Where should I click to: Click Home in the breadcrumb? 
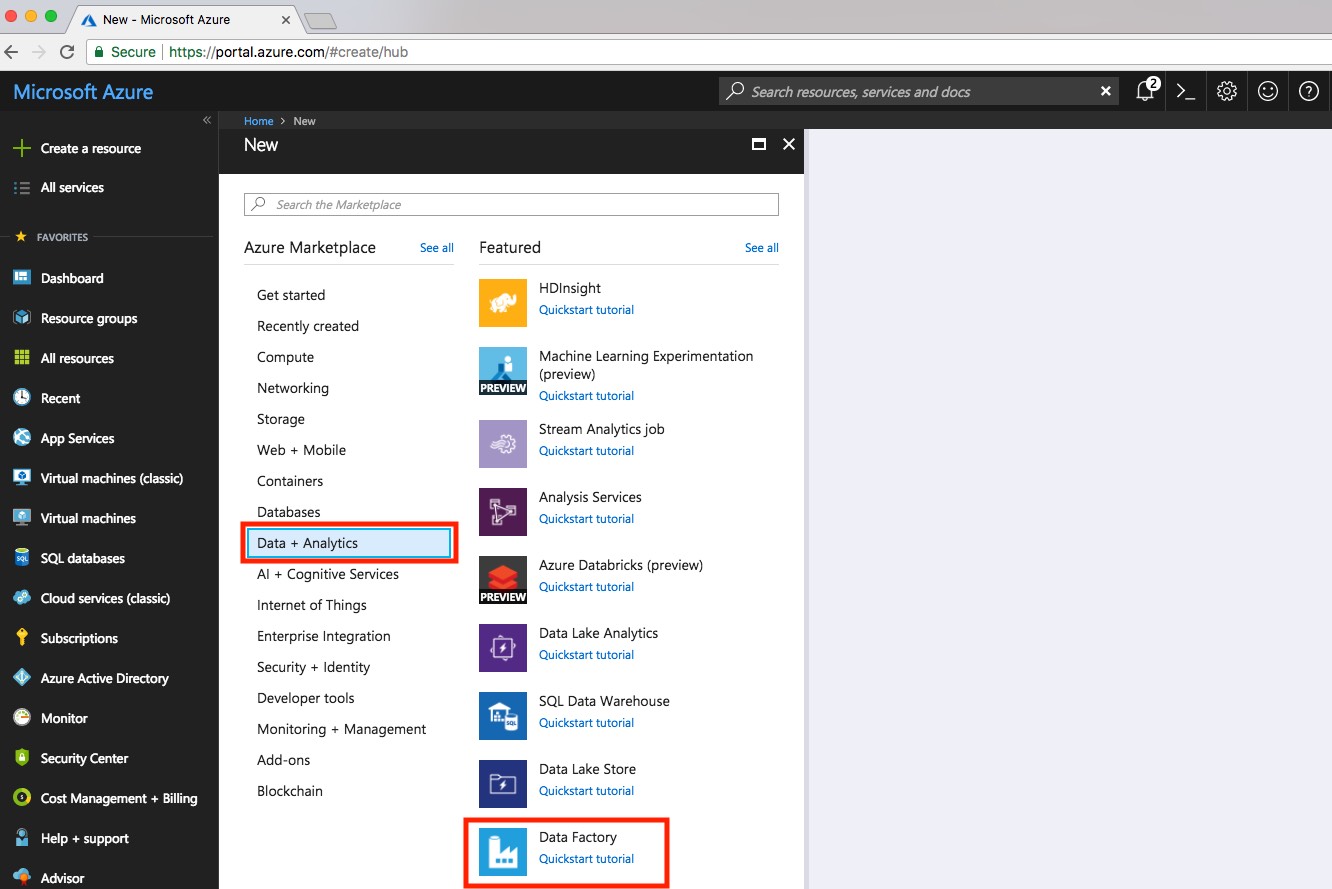pos(258,121)
